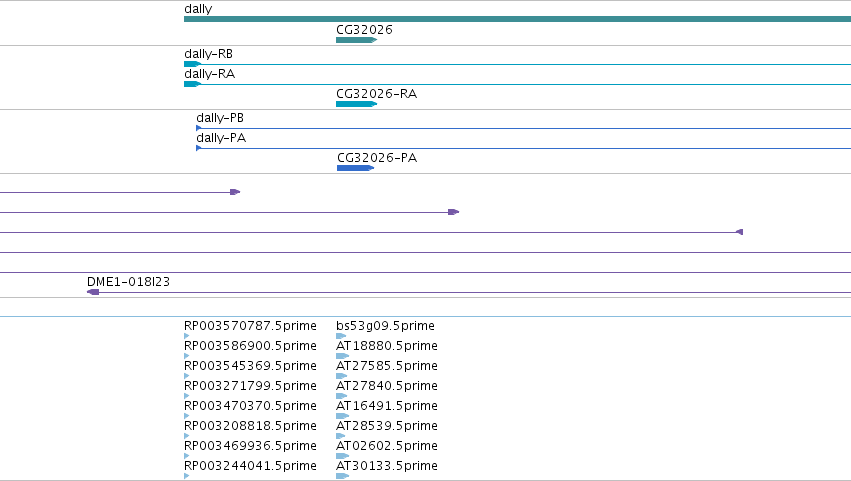Click the DME1-018I23 label
This screenshot has height=481, width=851.
pyautogui.click(x=129, y=282)
